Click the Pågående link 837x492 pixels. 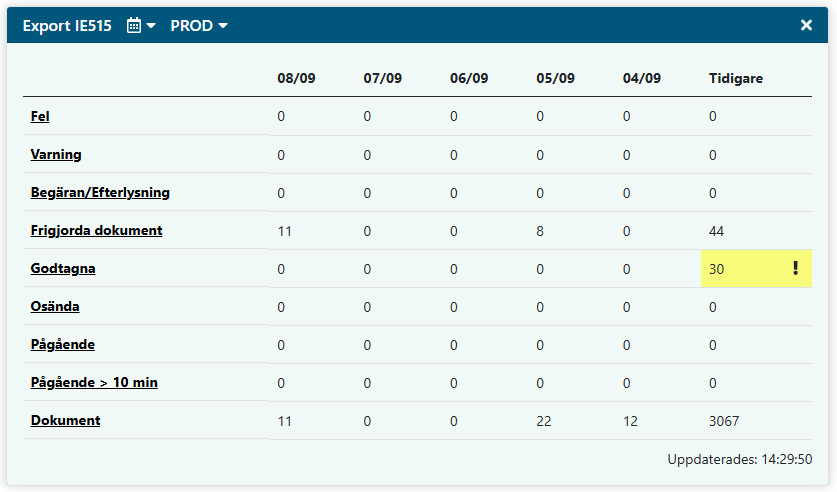click(63, 345)
